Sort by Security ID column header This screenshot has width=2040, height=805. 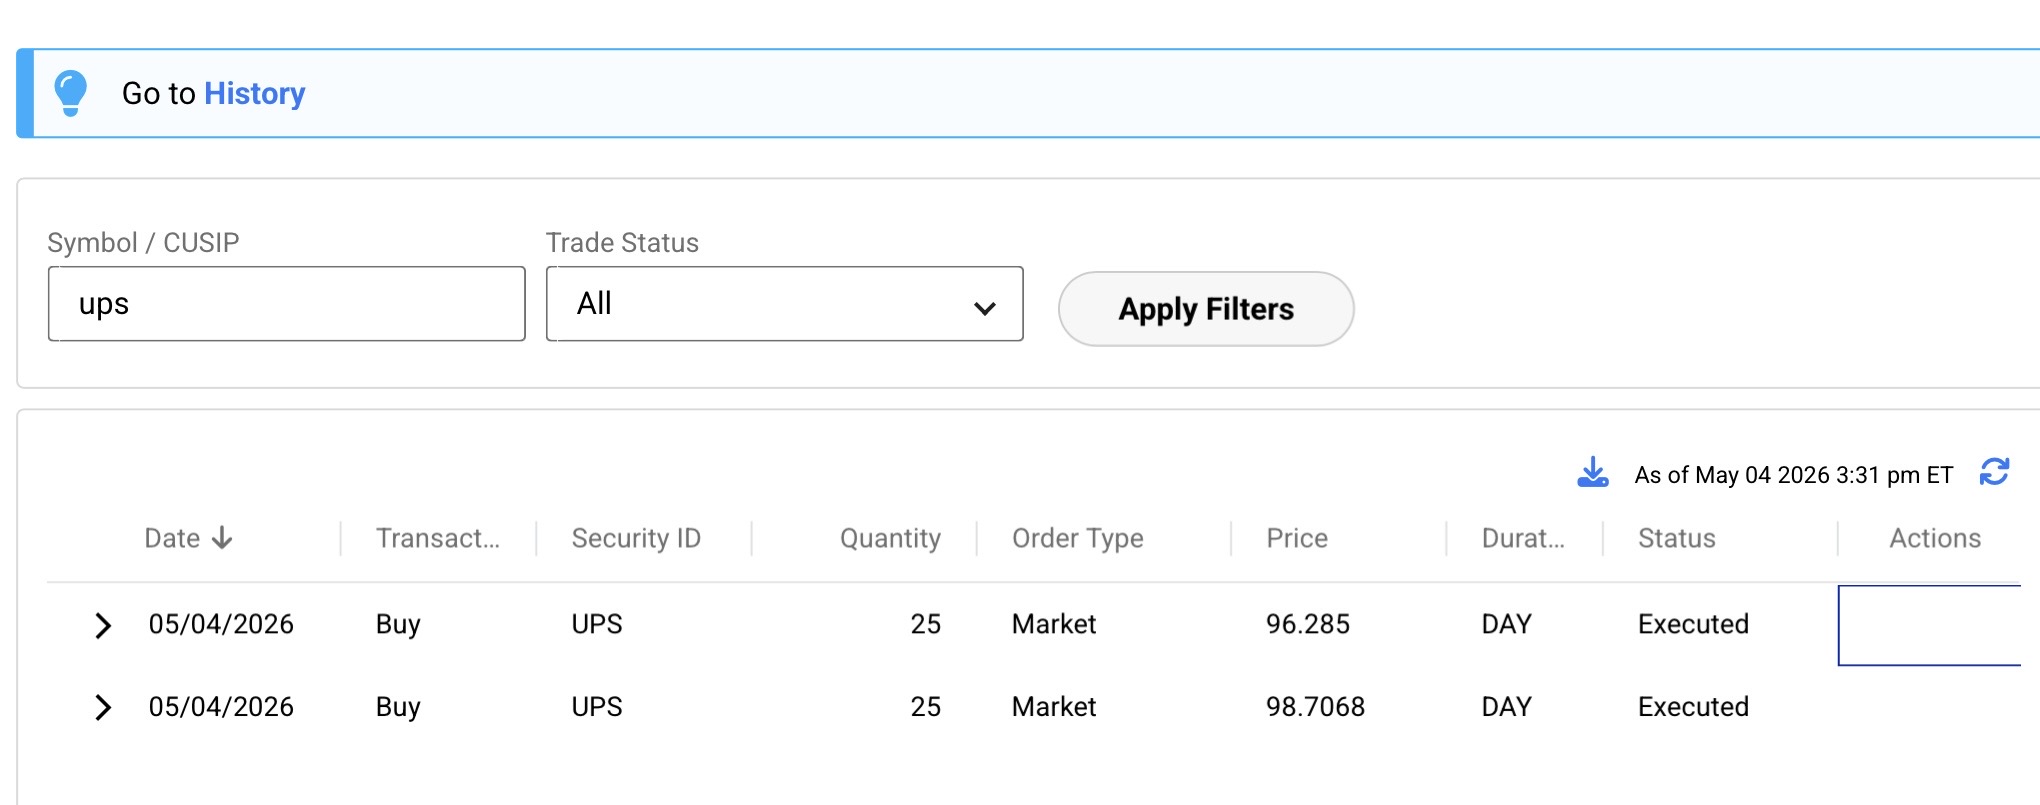coord(636,538)
